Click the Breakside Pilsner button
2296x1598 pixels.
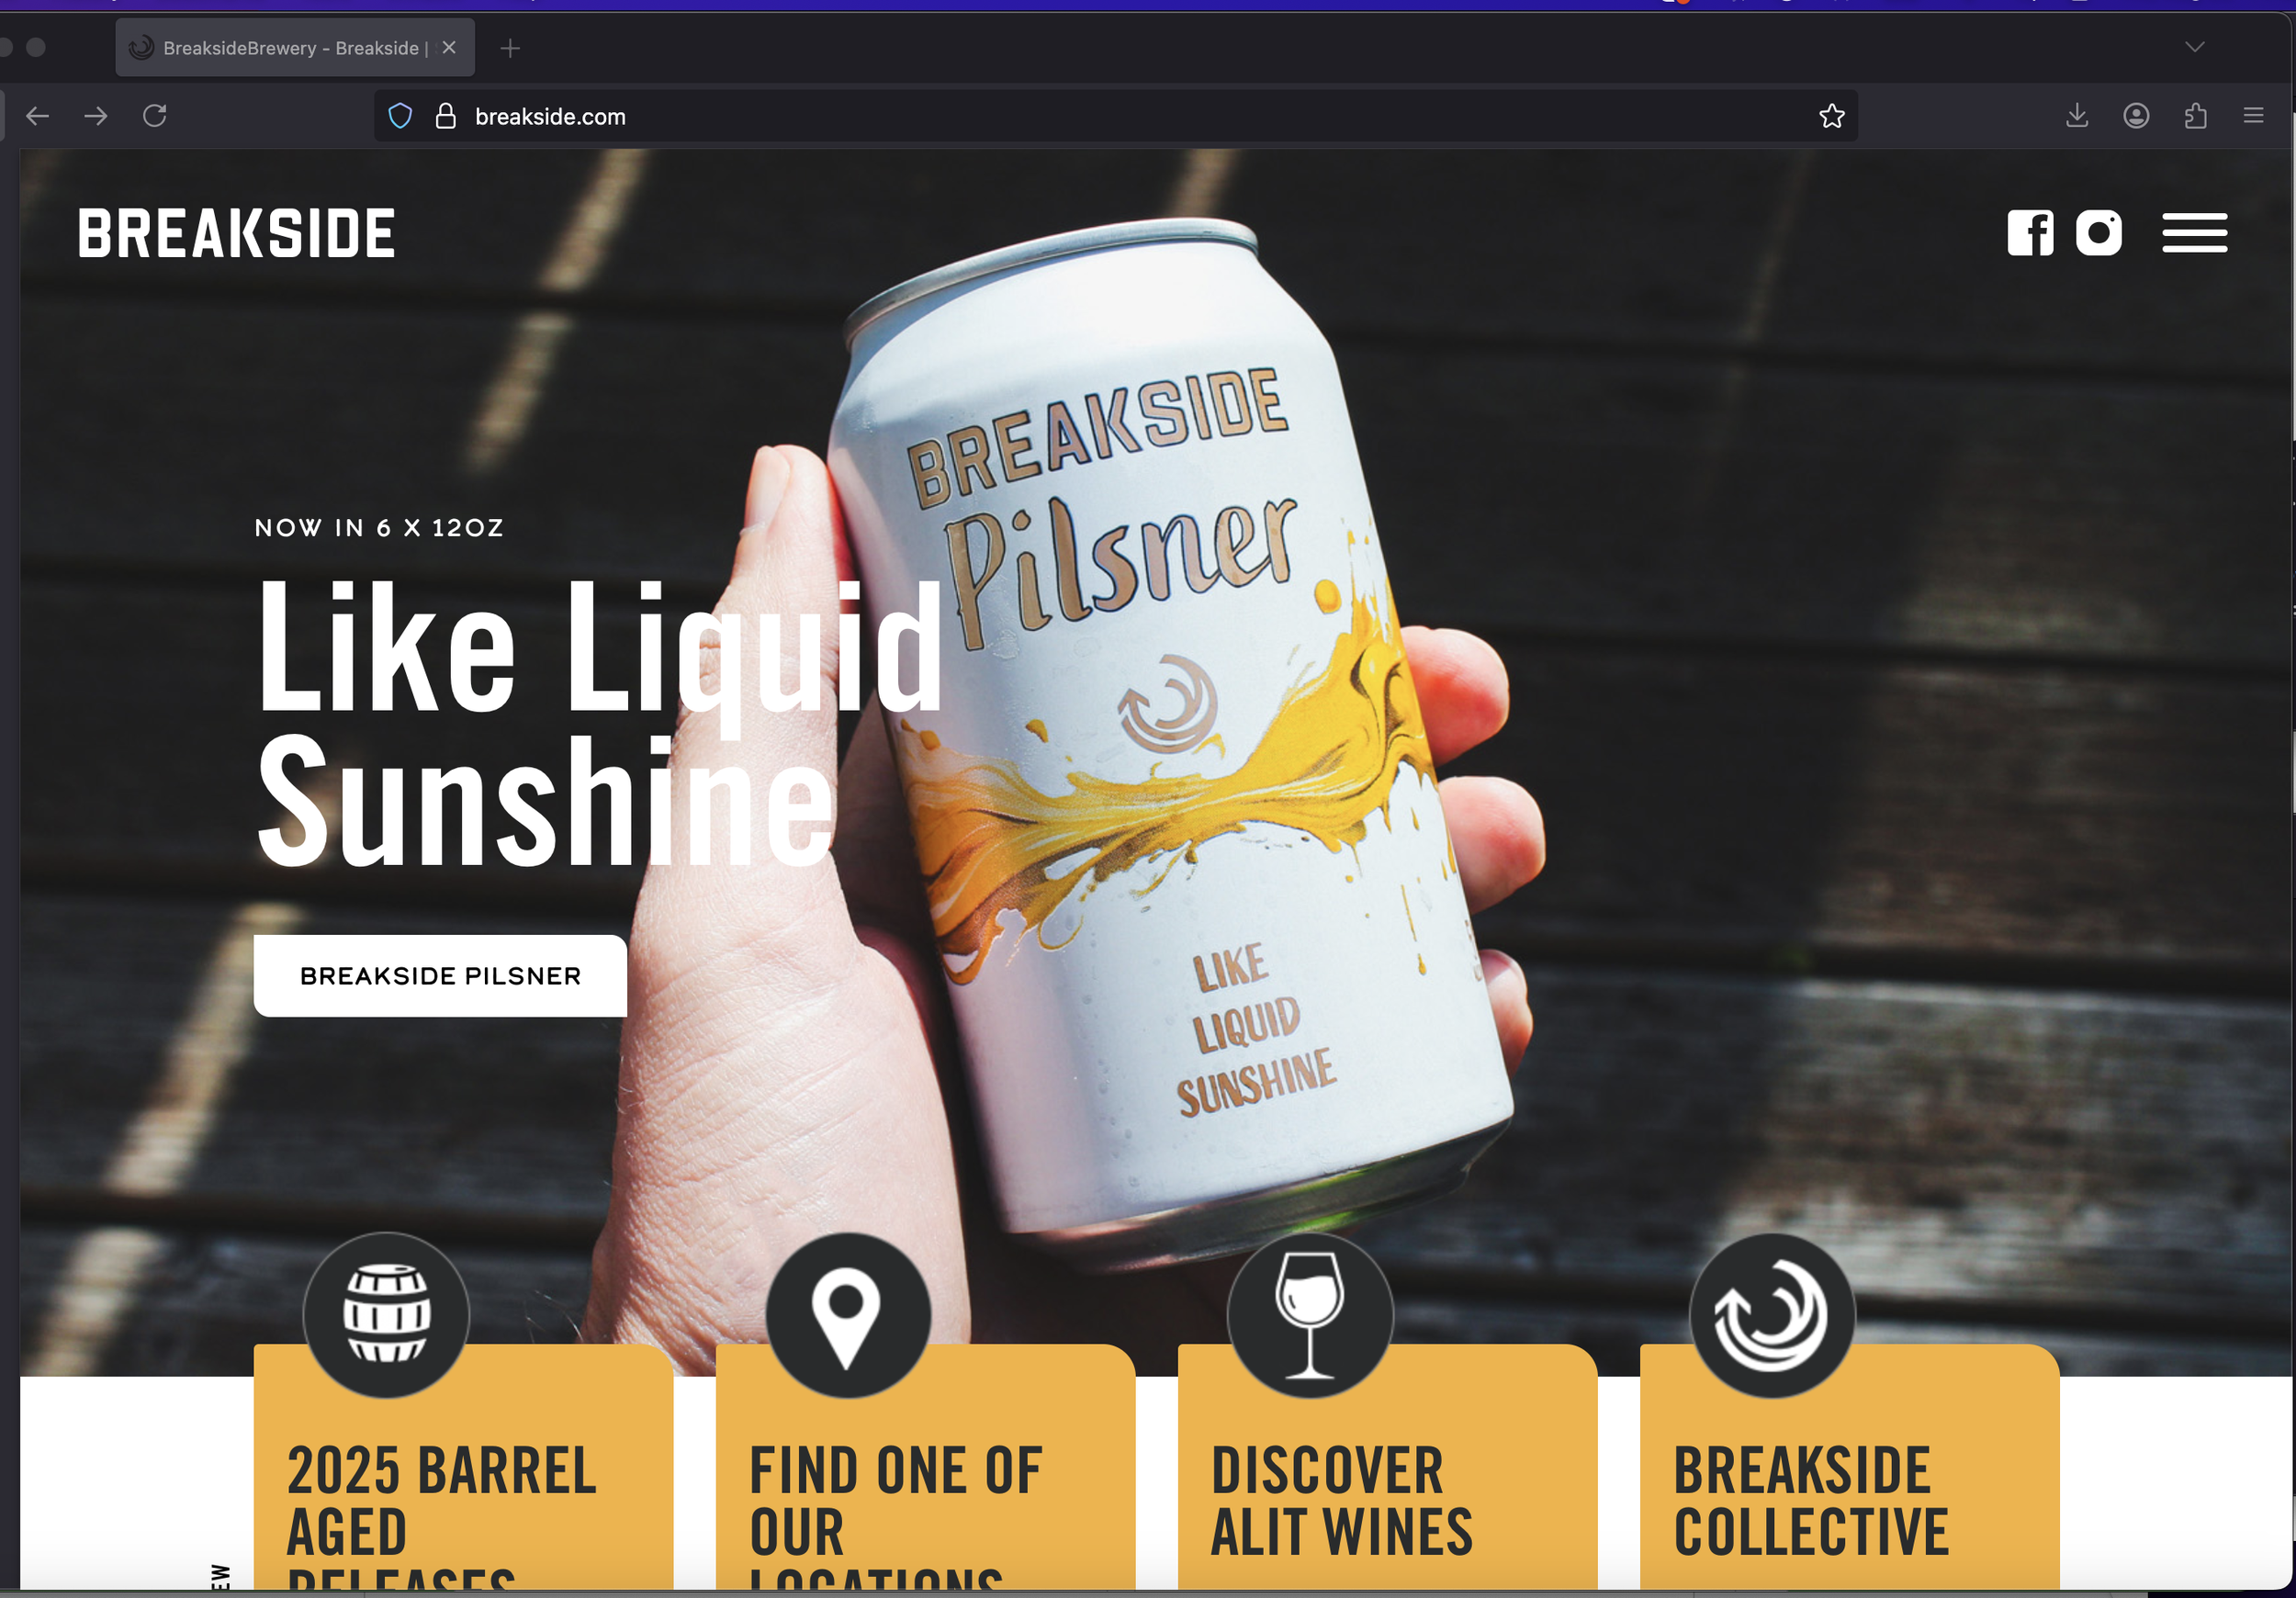tap(440, 976)
